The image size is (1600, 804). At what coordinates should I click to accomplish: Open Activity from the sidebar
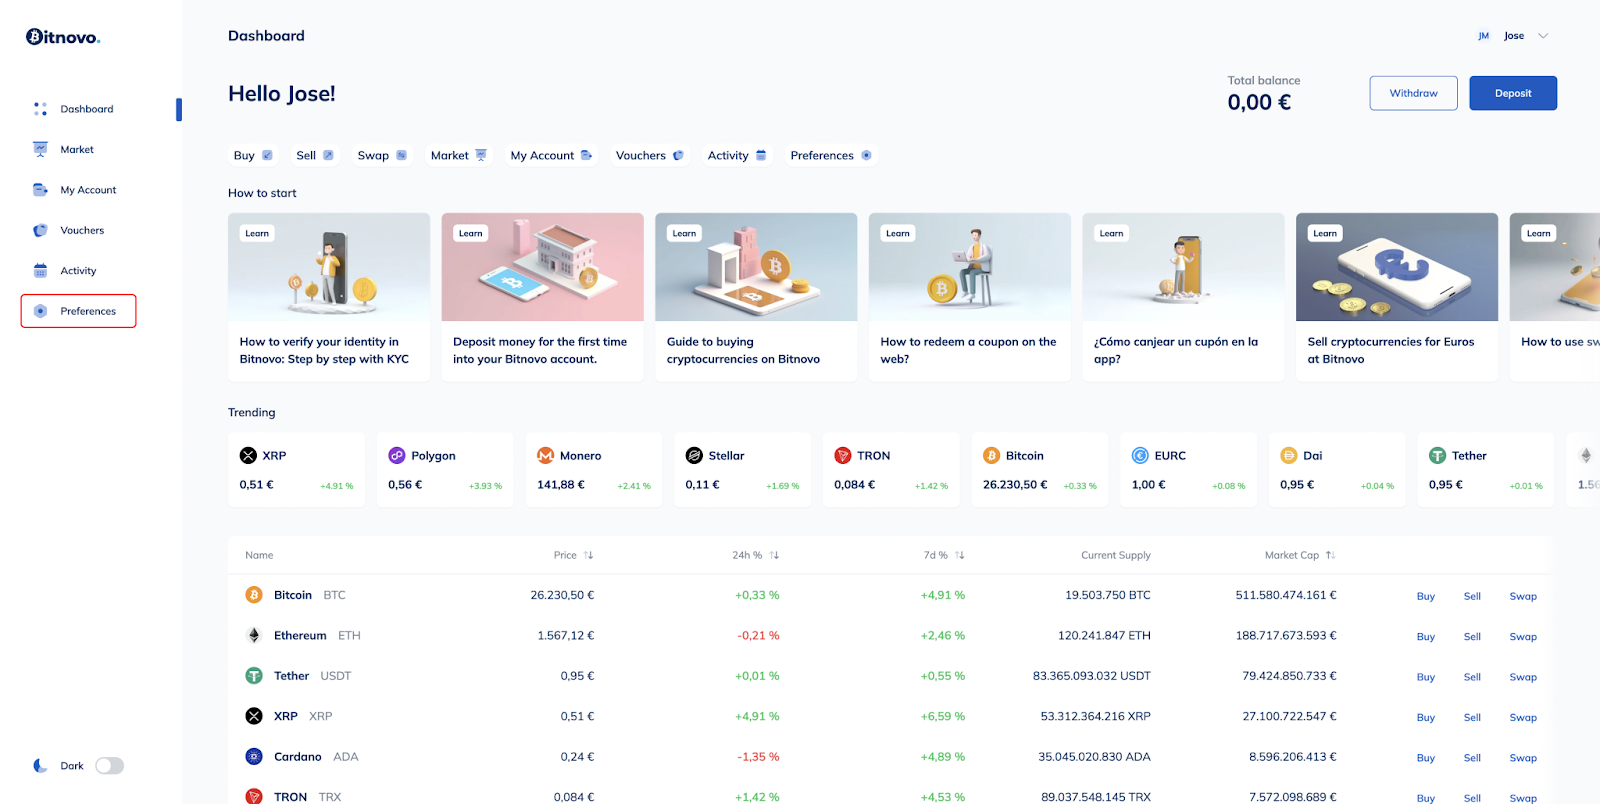click(78, 271)
